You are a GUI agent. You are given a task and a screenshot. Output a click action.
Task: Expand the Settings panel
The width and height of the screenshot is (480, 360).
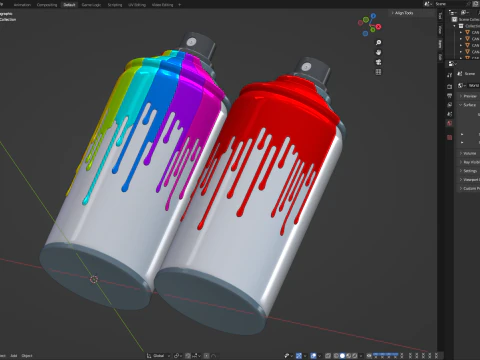click(x=469, y=171)
